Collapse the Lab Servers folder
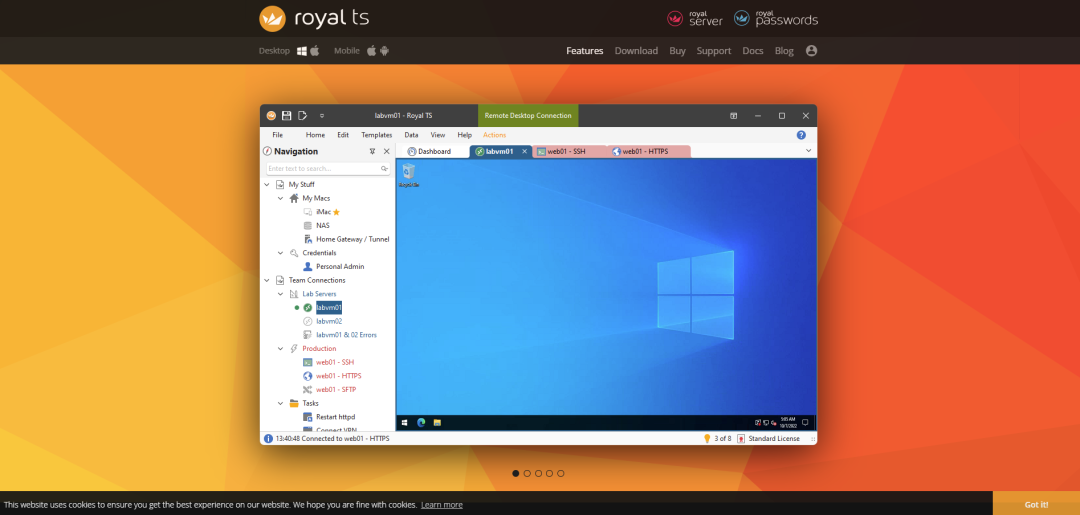This screenshot has width=1080, height=515. (280, 294)
